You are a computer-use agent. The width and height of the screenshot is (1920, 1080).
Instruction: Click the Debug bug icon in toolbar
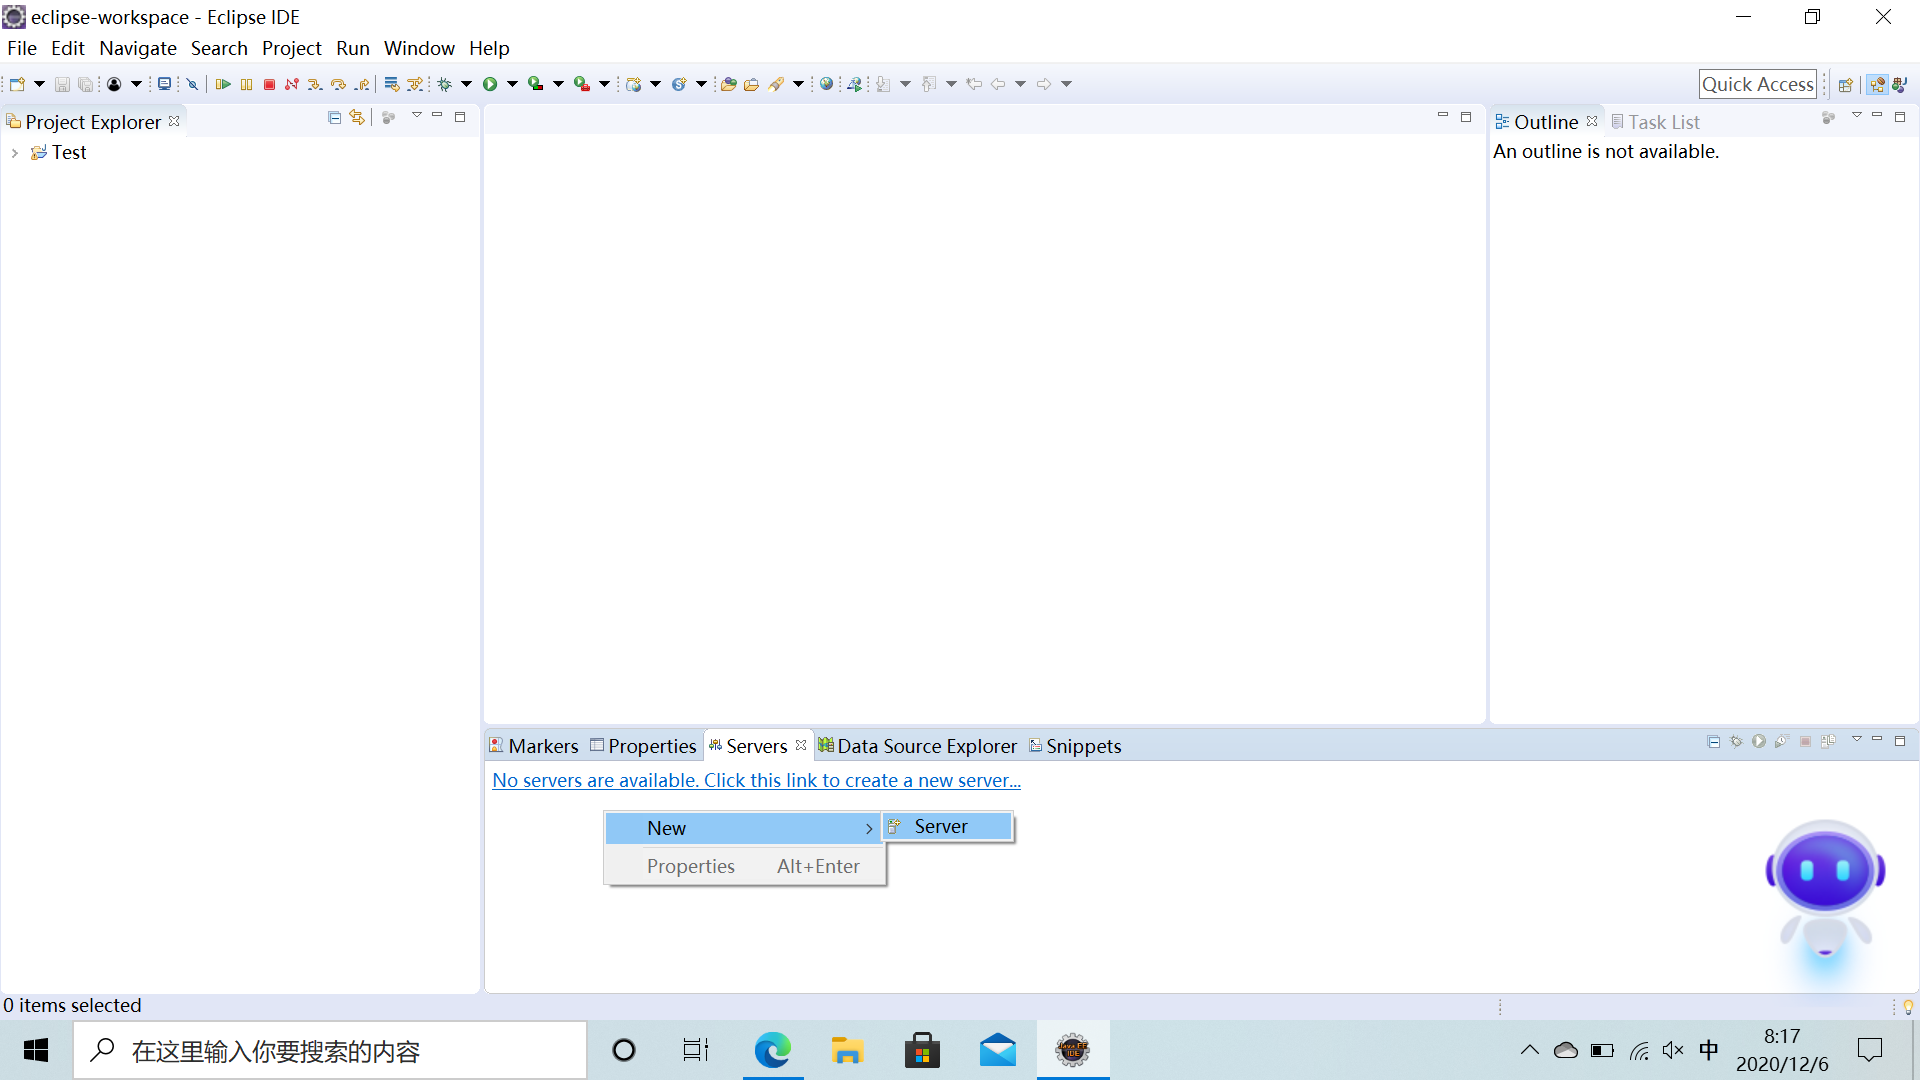coord(445,85)
